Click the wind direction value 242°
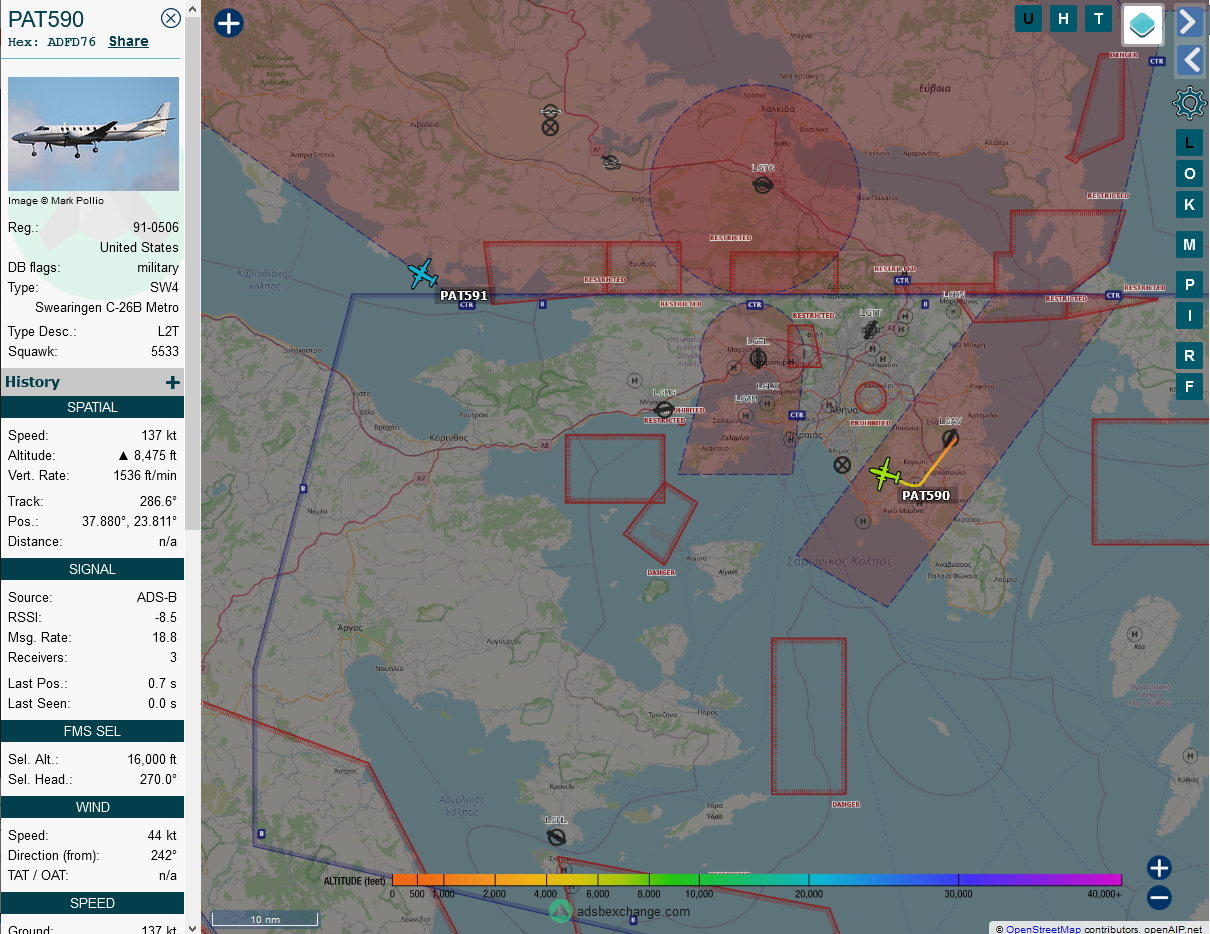This screenshot has height=934, width=1210. [163, 855]
